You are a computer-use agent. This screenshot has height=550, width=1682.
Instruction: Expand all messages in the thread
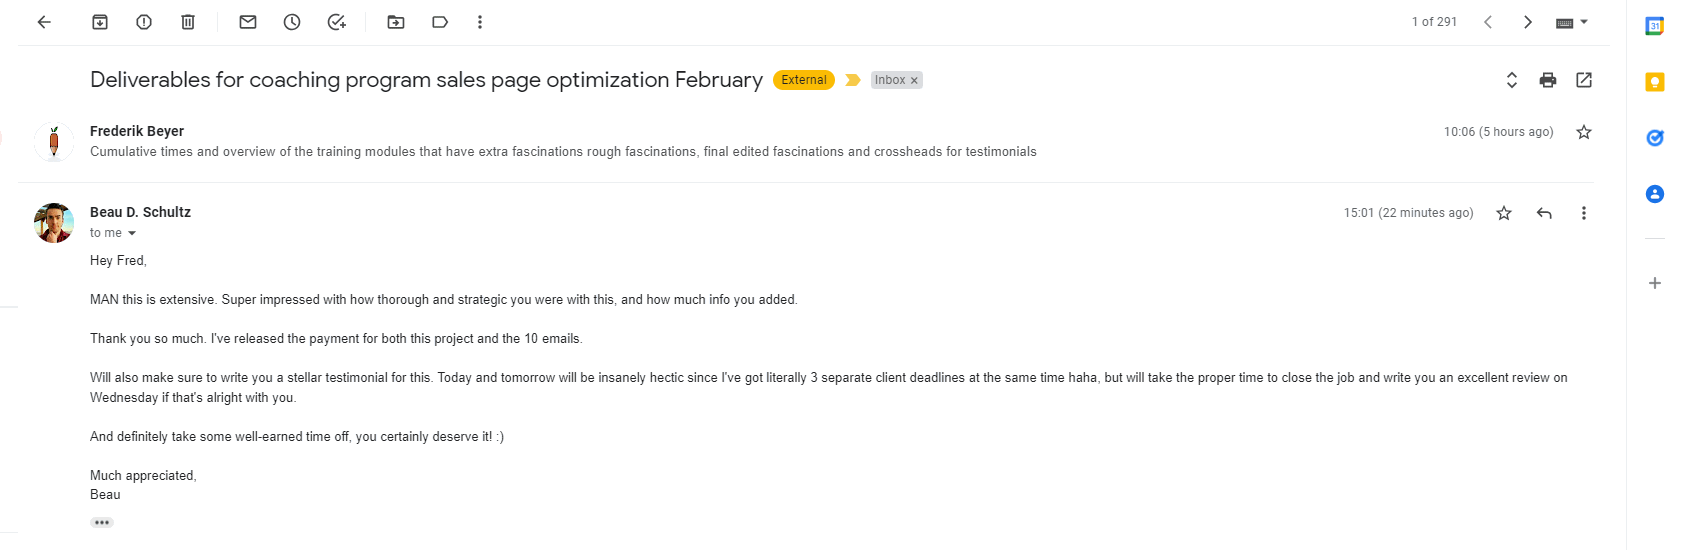tap(1512, 80)
